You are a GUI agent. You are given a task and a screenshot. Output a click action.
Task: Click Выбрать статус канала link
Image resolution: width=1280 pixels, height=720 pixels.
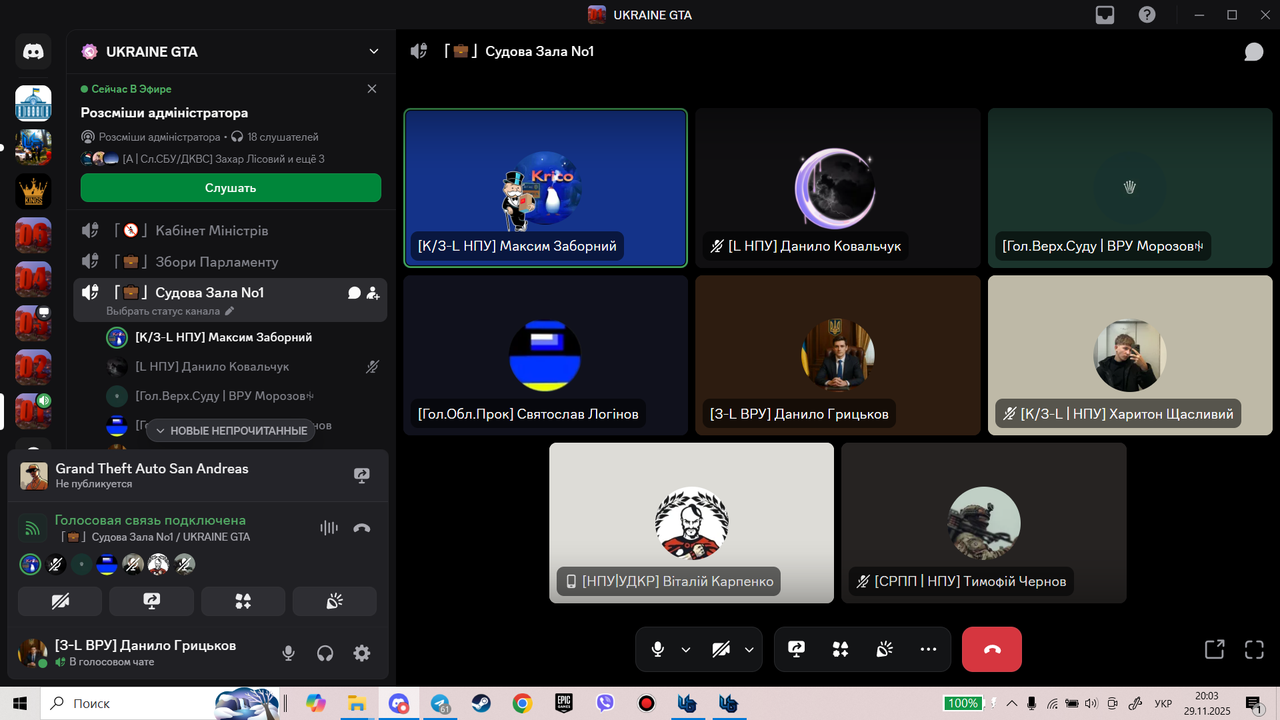click(164, 311)
